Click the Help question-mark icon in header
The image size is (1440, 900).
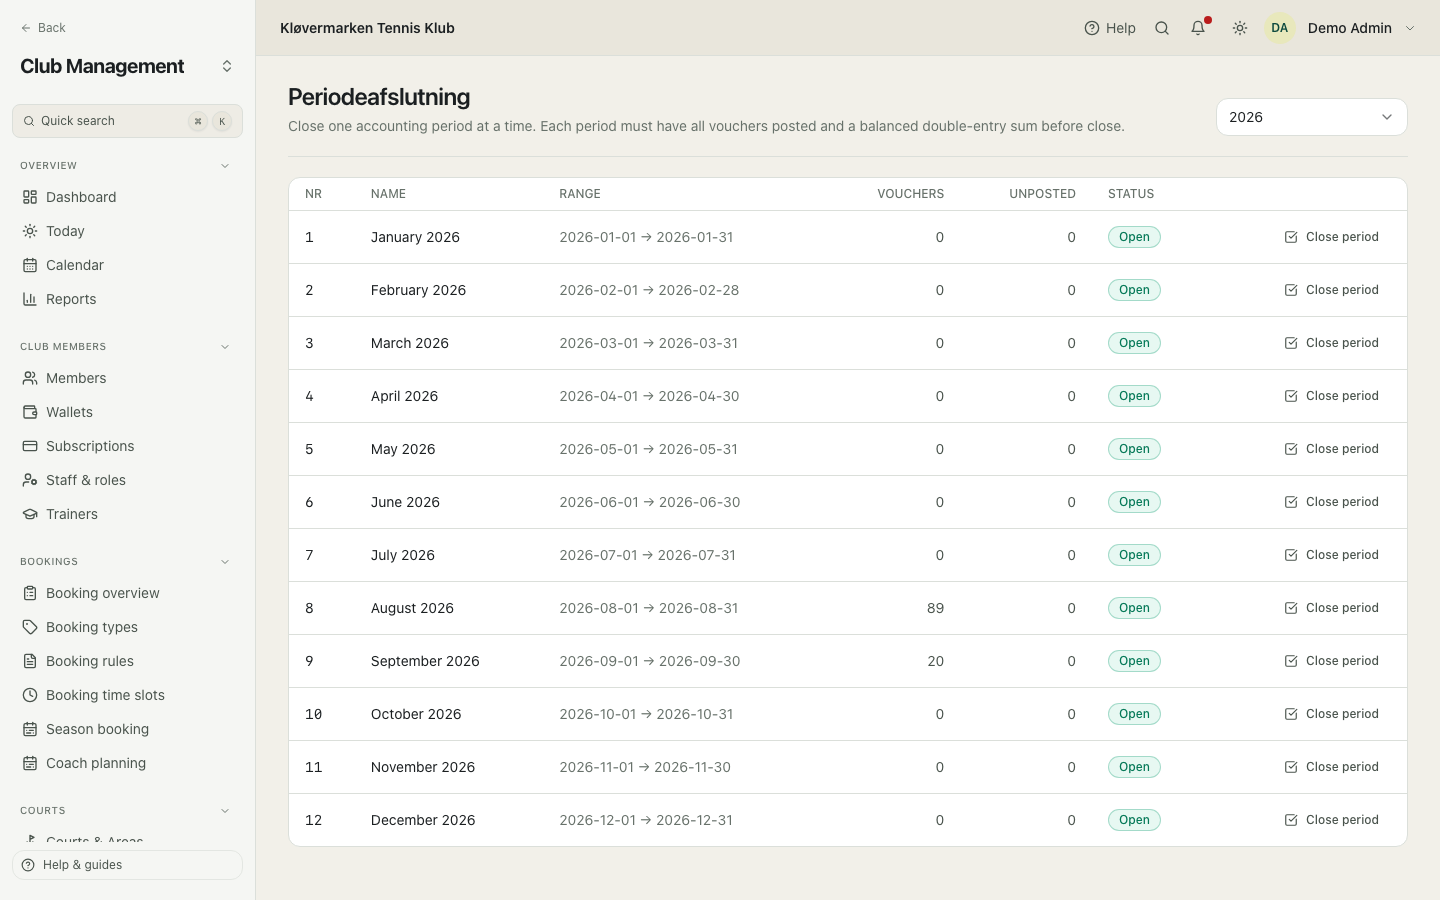click(1092, 28)
